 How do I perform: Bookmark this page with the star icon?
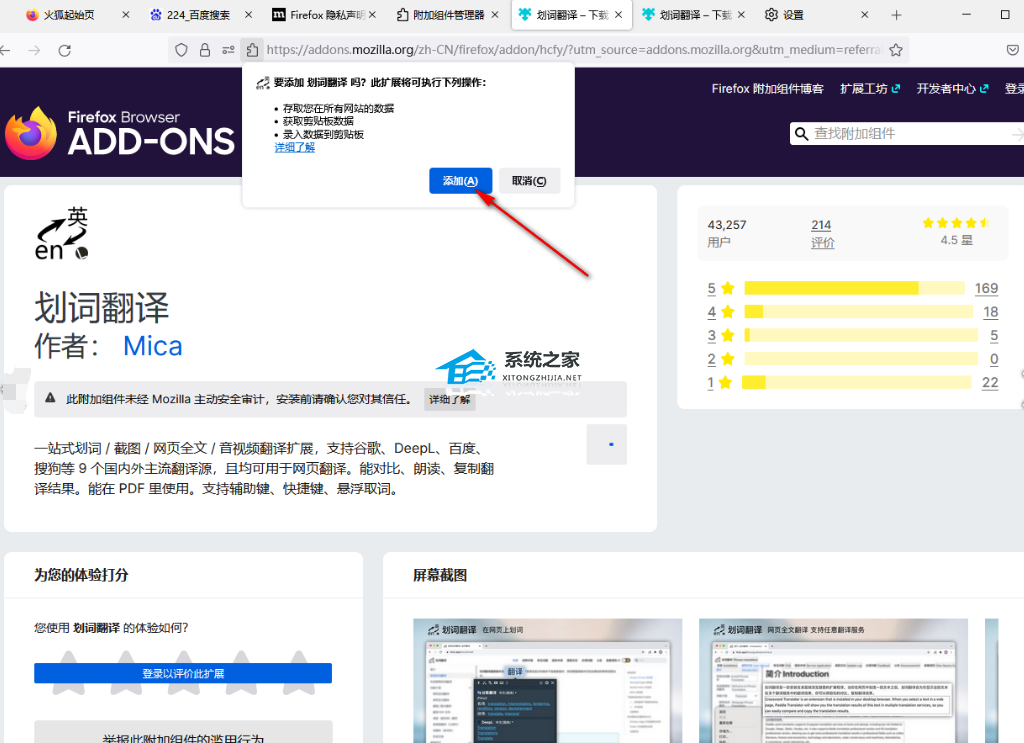(896, 50)
